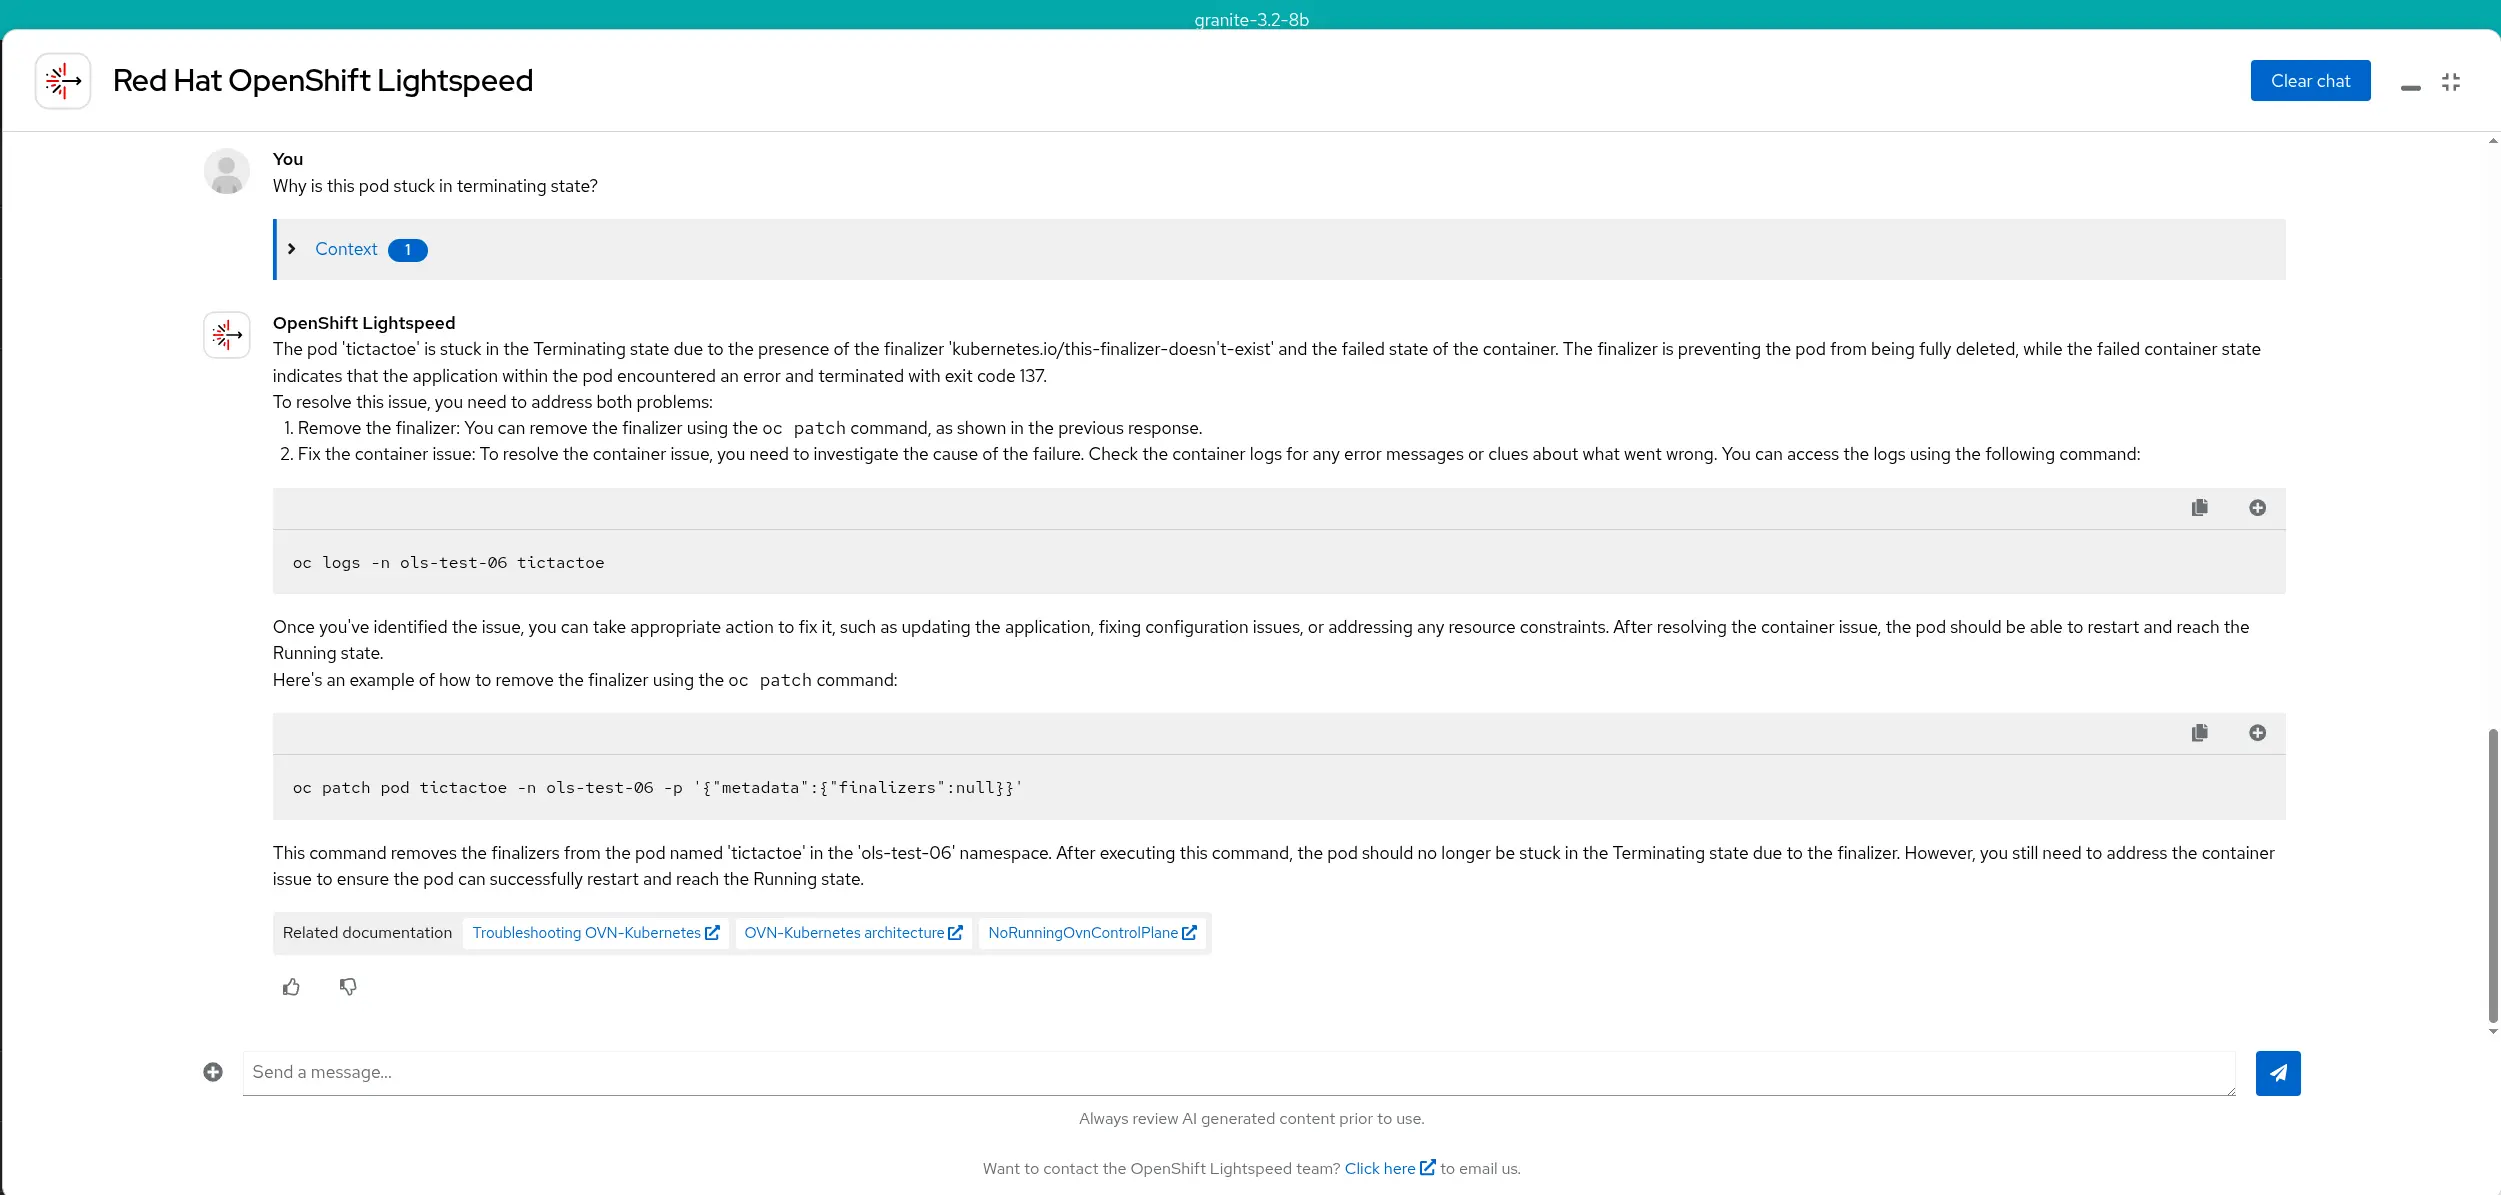Copy the oc patch pod command
The height and width of the screenshot is (1195, 2501).
[x=2200, y=733]
